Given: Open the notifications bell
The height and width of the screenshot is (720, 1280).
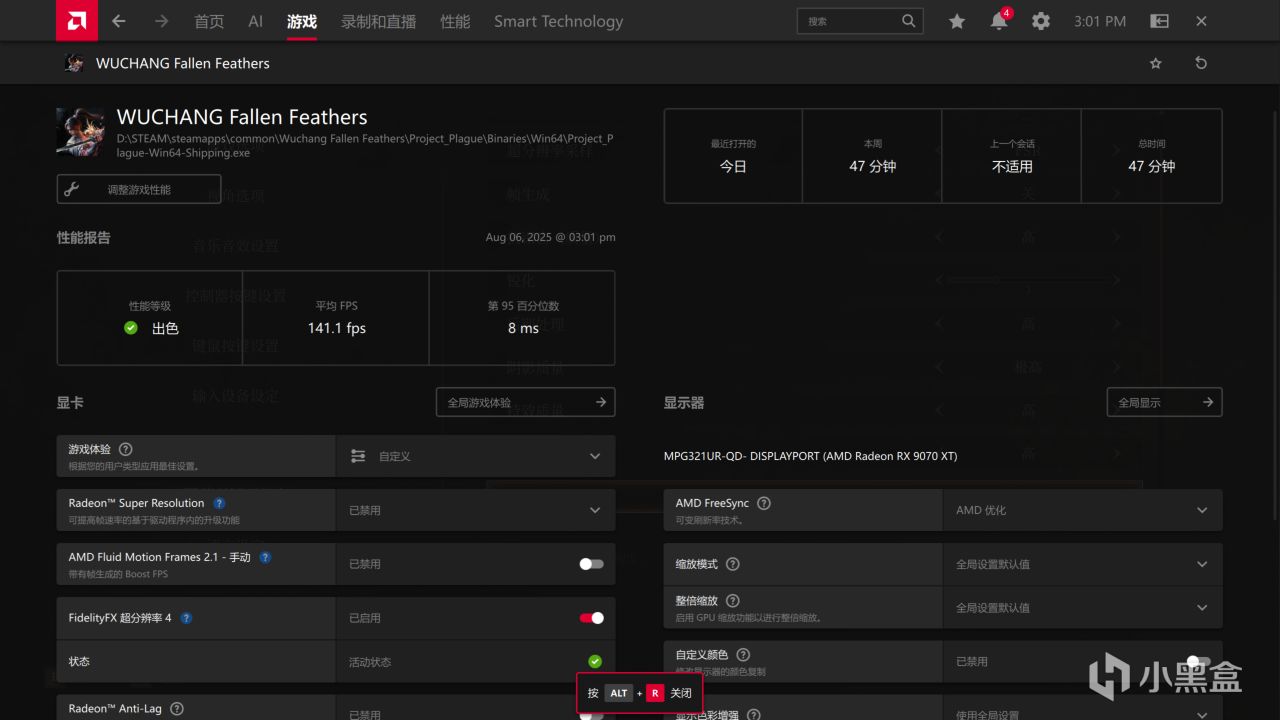Looking at the screenshot, I should [999, 21].
